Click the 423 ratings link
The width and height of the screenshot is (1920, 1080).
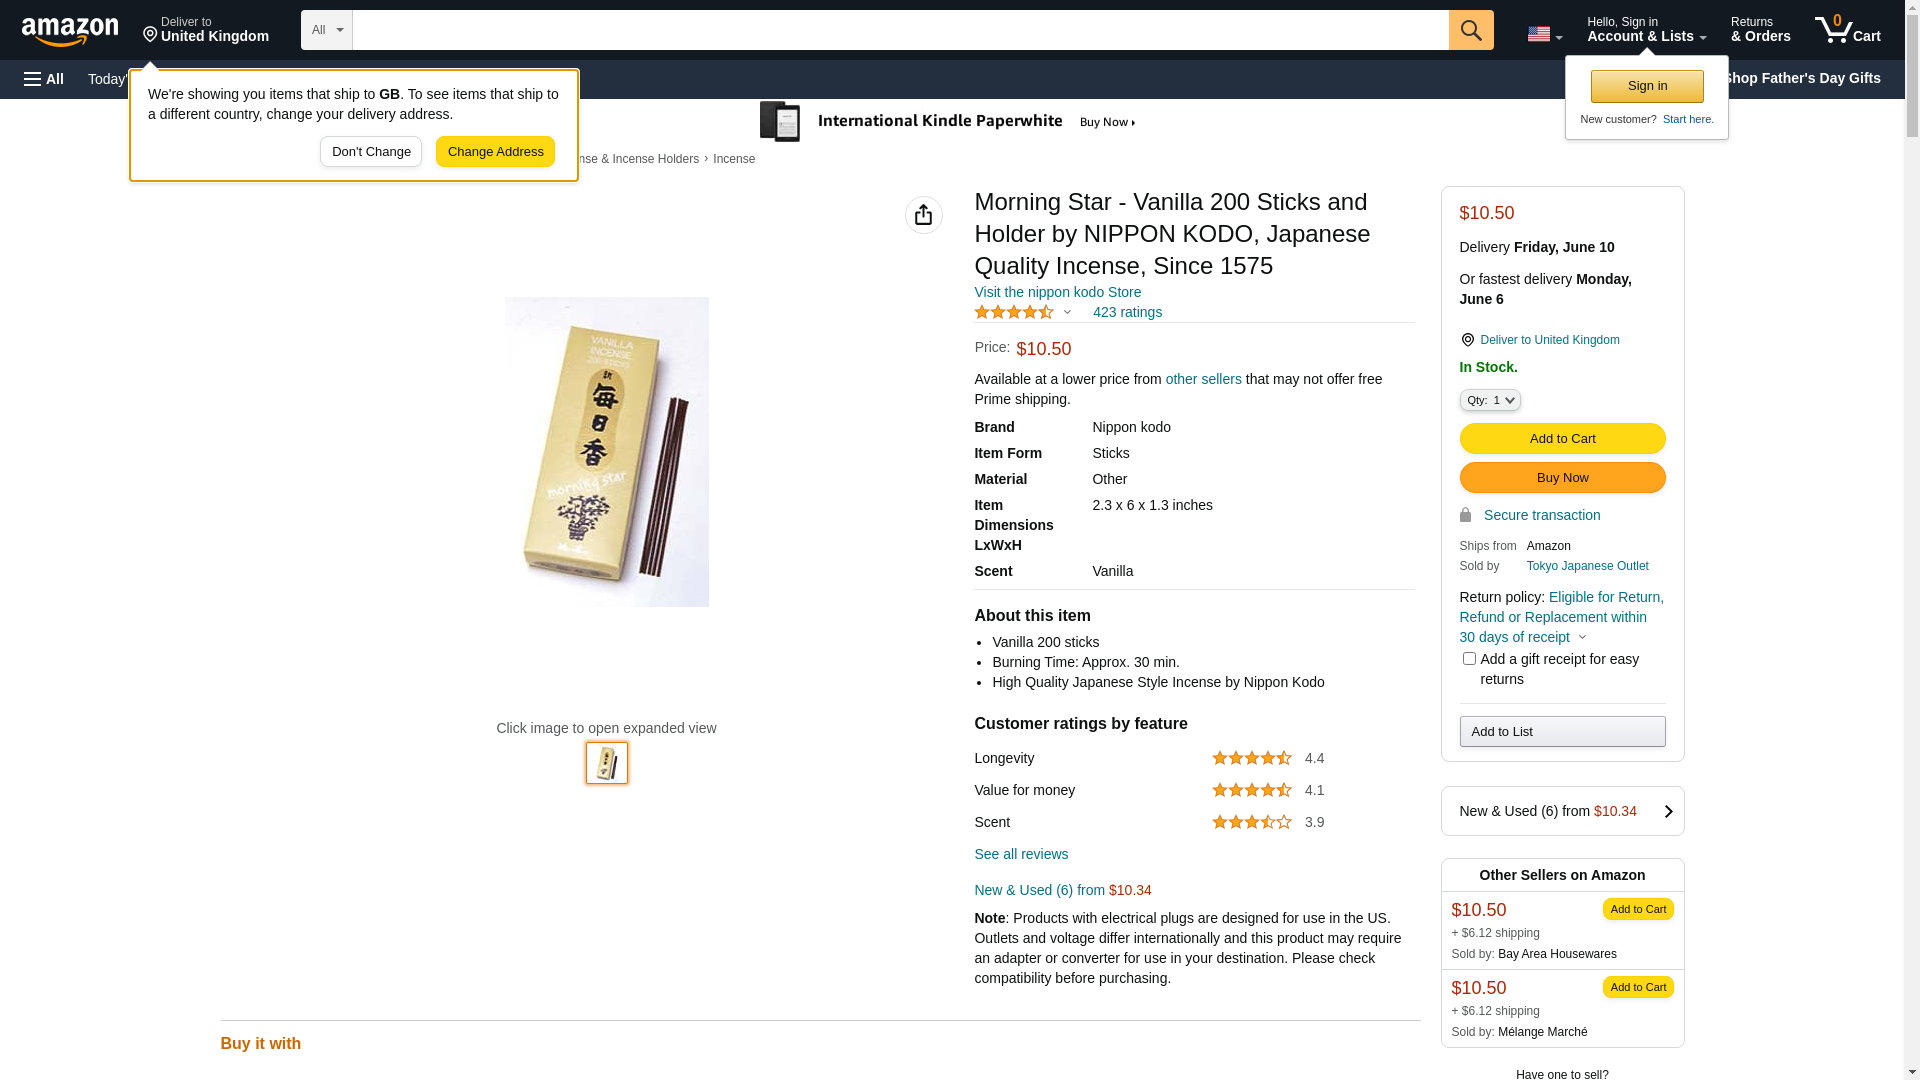[x=1127, y=312]
